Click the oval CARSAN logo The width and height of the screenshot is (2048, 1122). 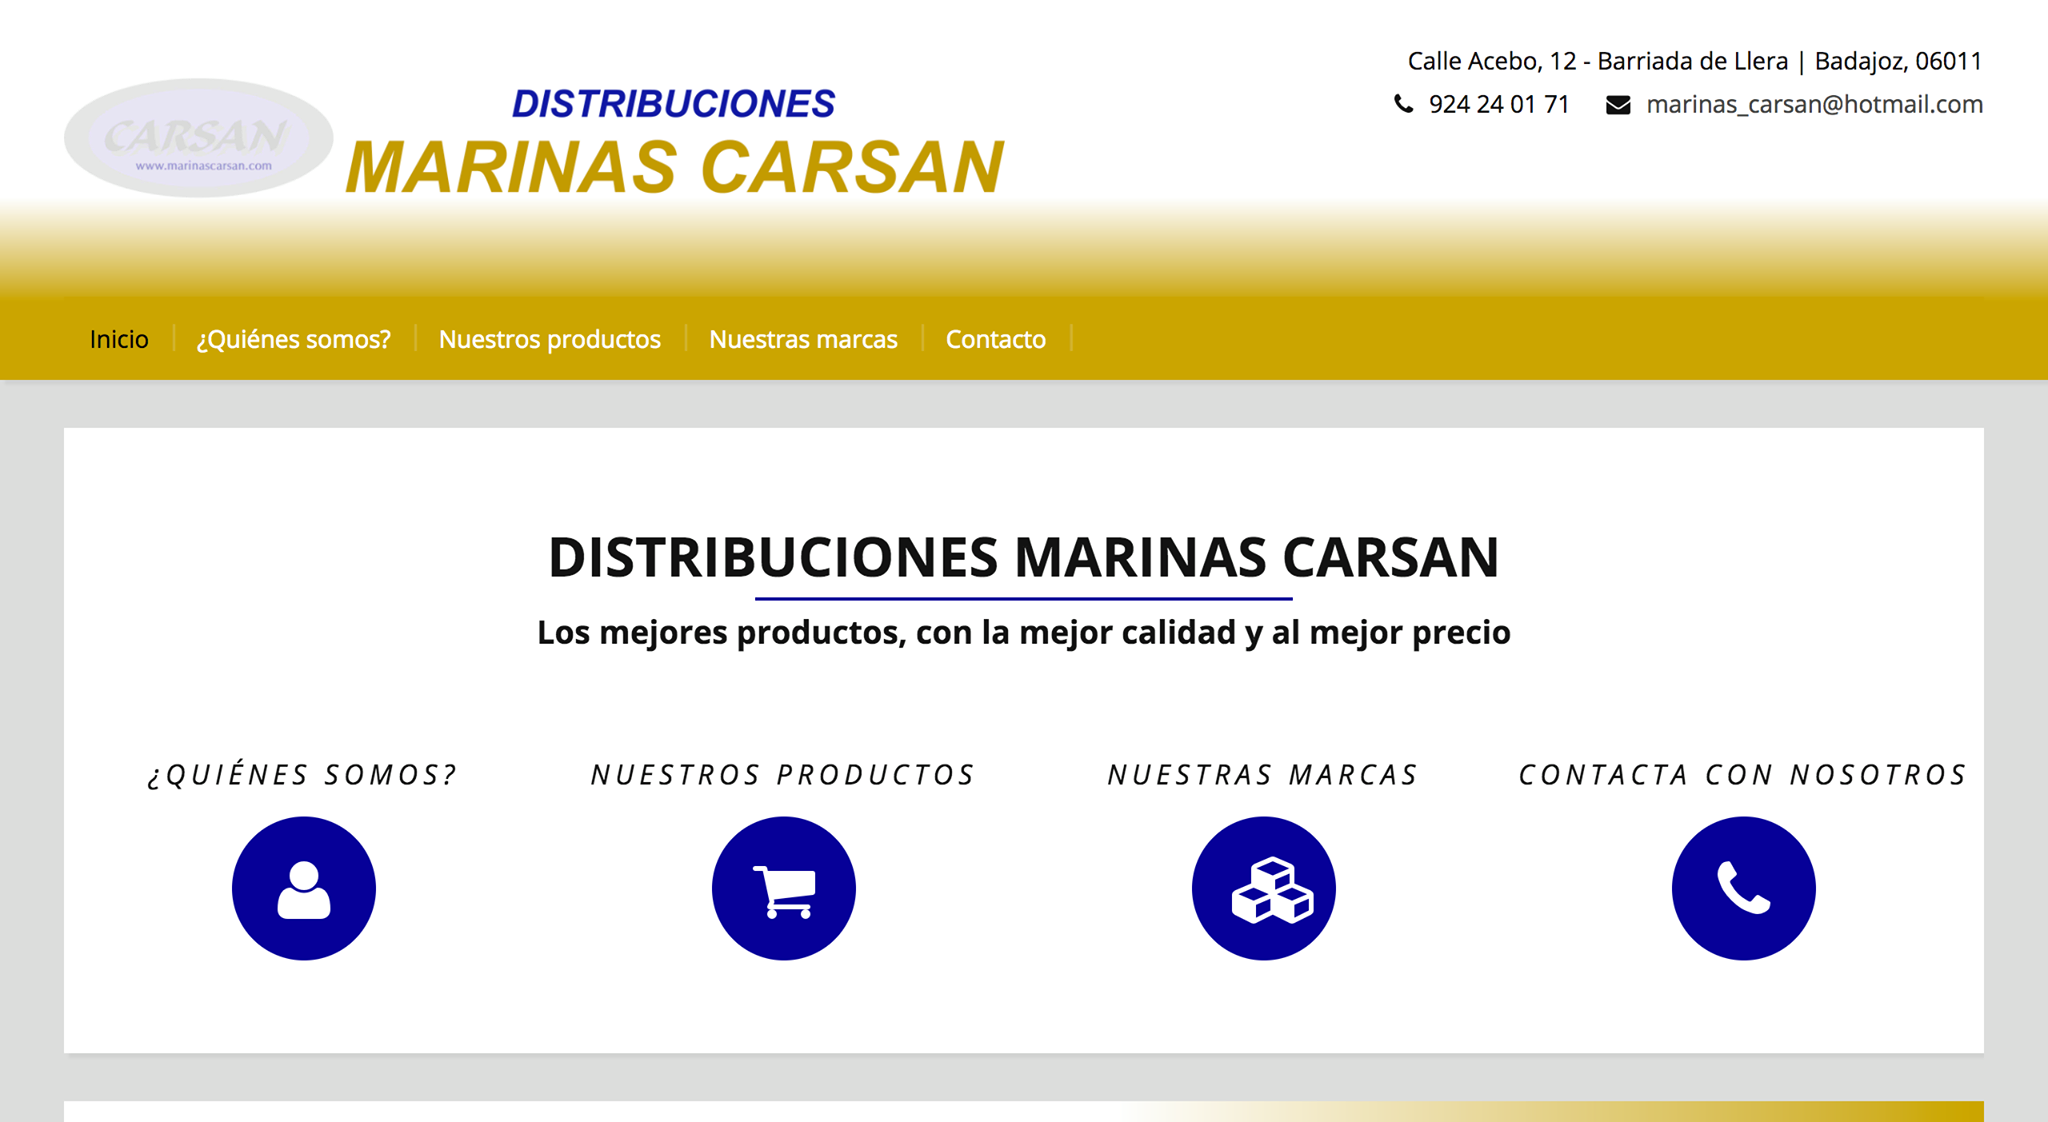click(198, 138)
